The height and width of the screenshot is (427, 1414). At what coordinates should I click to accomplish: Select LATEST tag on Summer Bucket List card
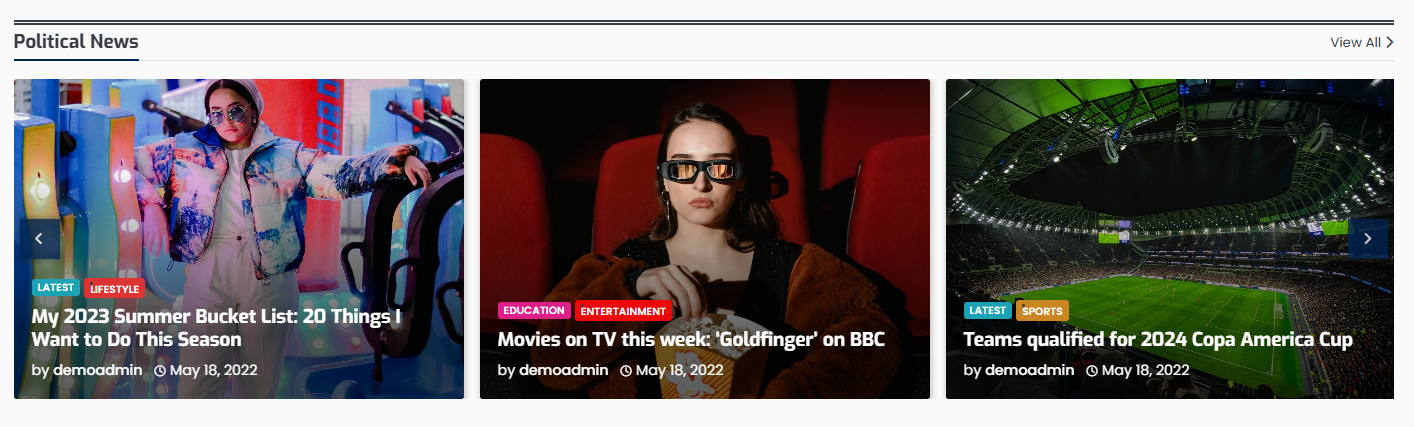pos(56,288)
